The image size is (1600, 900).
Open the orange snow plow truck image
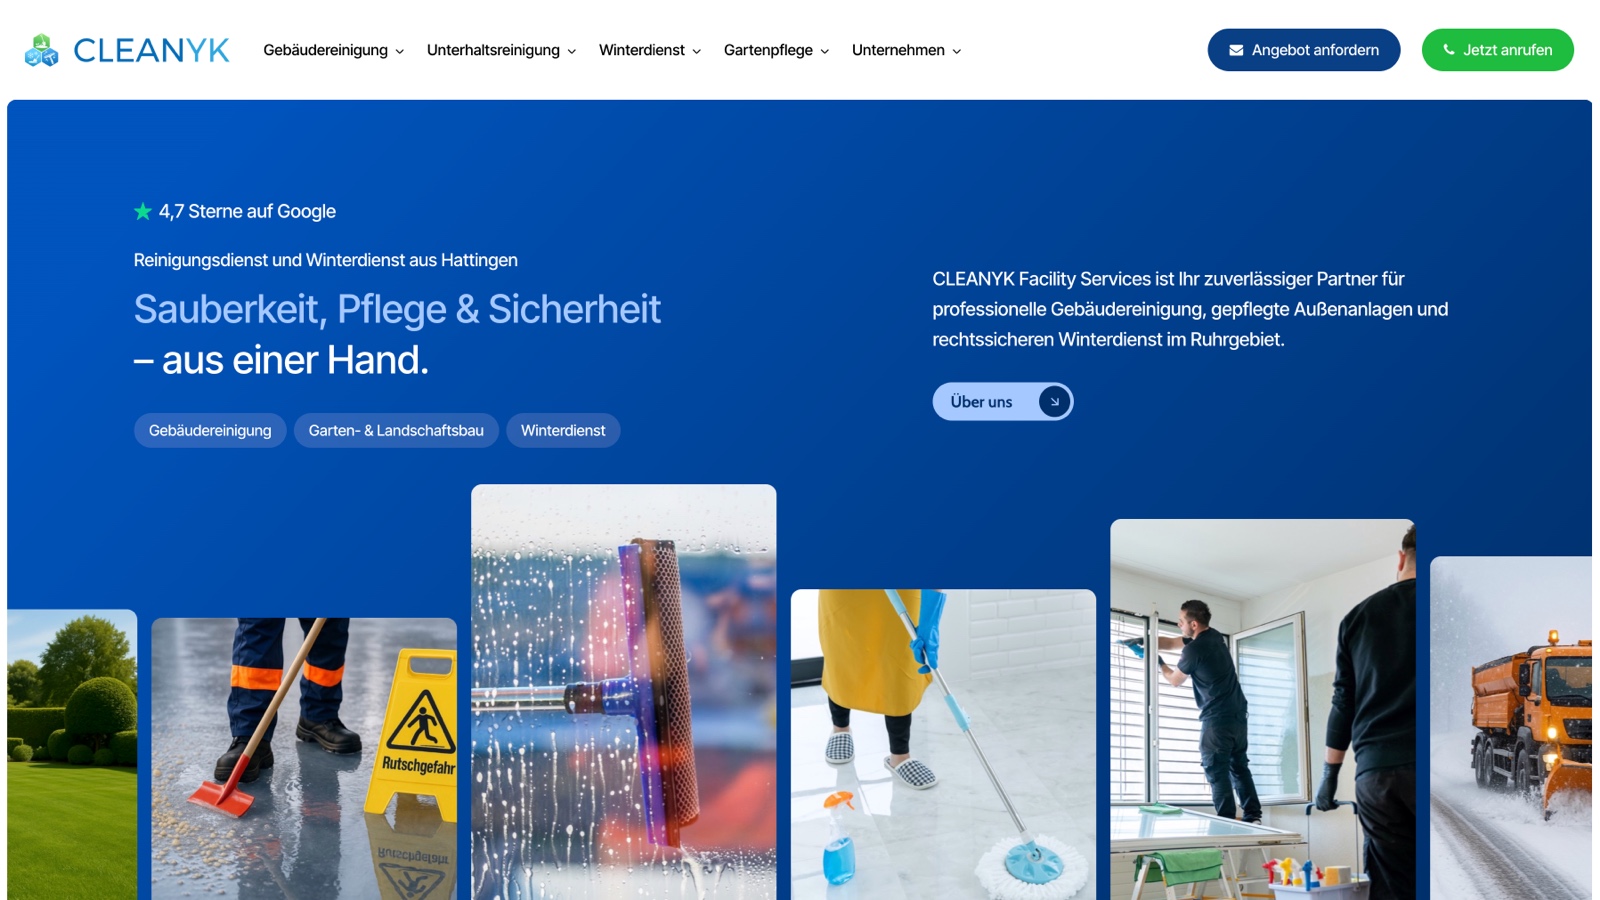[1511, 728]
